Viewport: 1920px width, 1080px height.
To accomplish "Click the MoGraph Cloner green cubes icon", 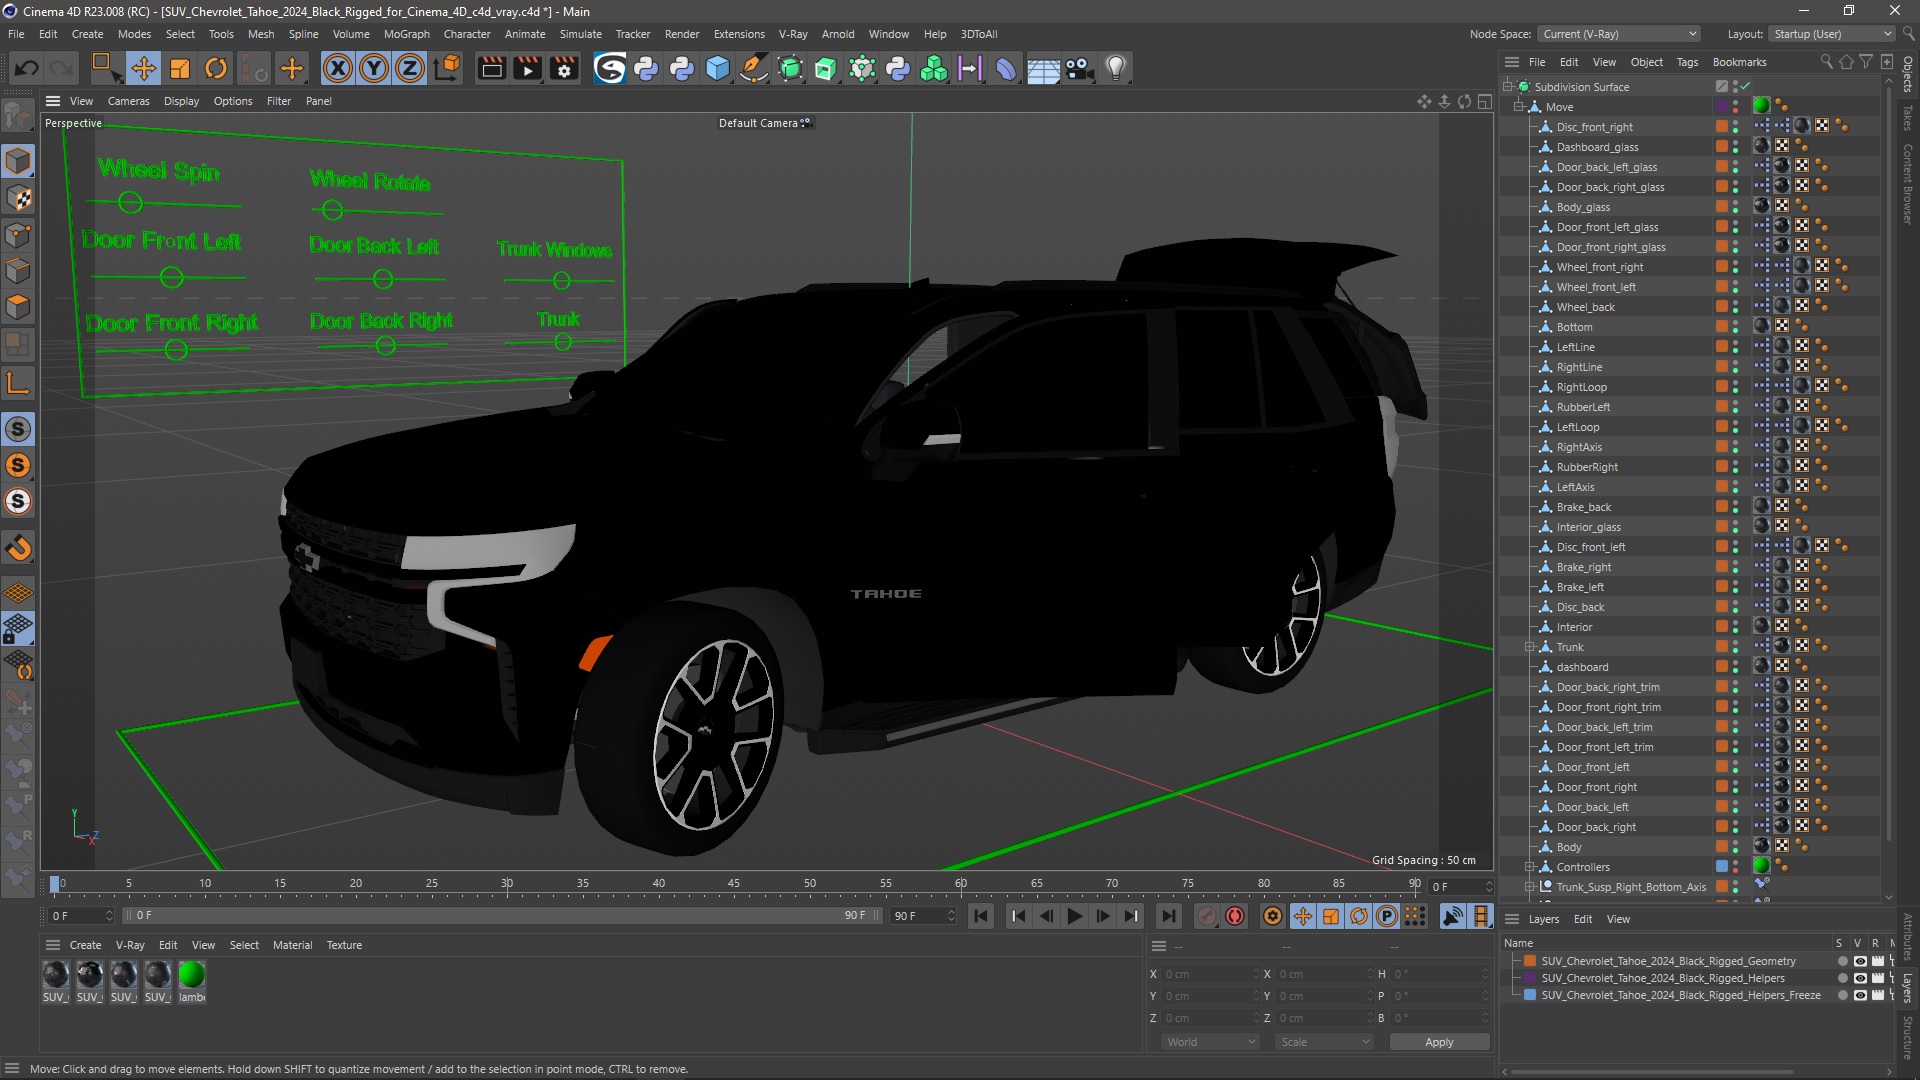I will (x=934, y=68).
